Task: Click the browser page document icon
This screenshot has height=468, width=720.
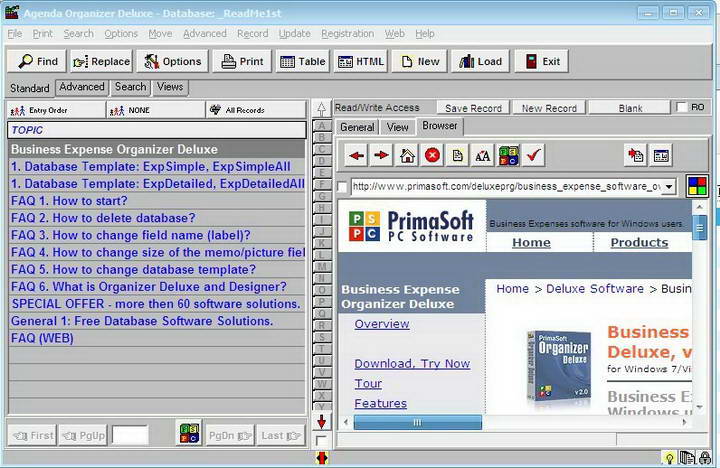Action: 457,156
